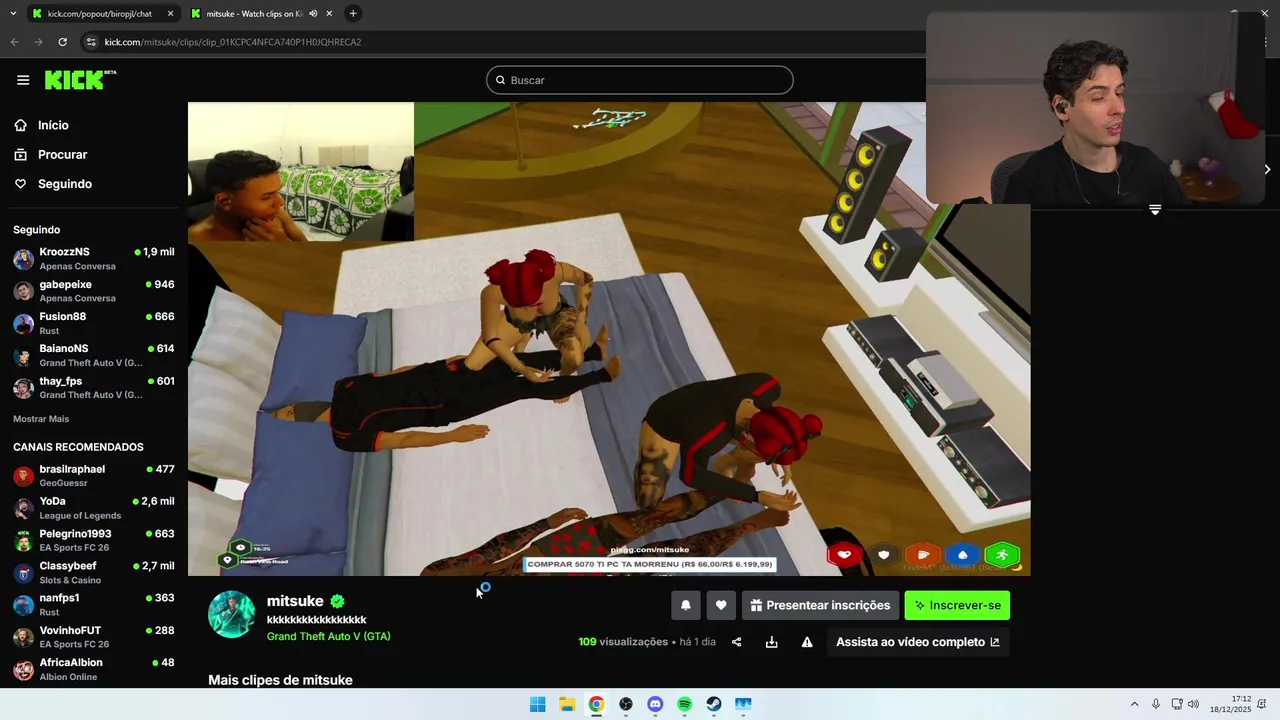Open Seguindo in the sidebar

(x=65, y=184)
